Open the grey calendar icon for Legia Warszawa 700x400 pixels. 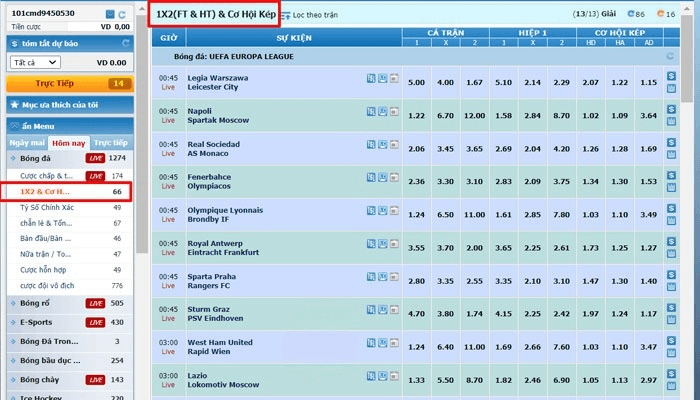[x=394, y=78]
